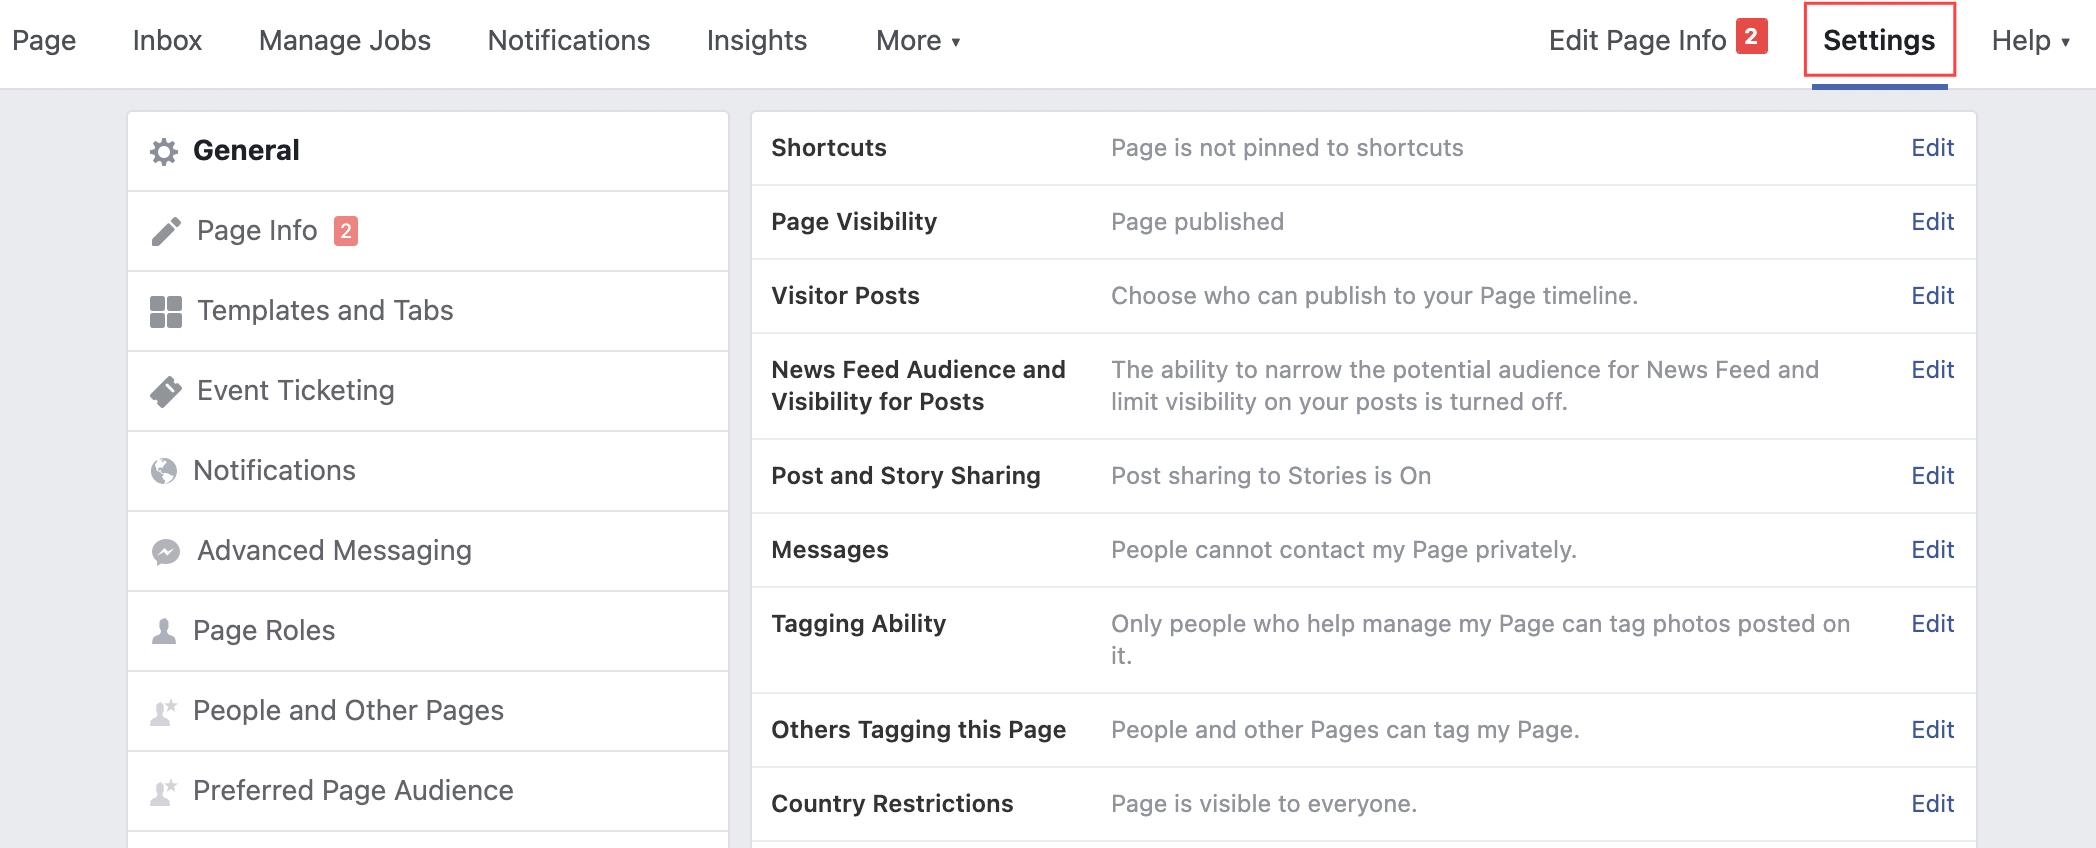Open Edit Page Info in top bar
The height and width of the screenshot is (848, 2096).
1637,40
